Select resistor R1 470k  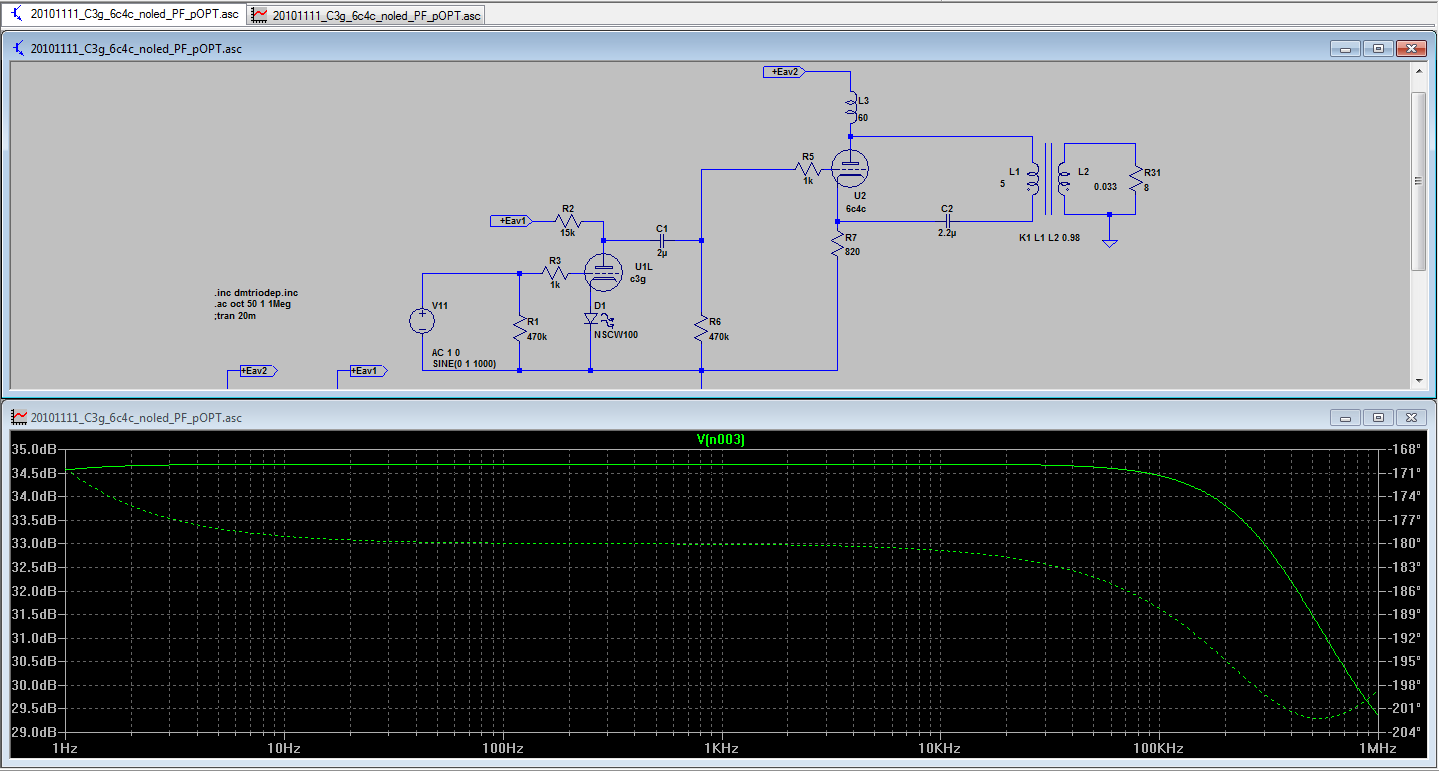[x=519, y=328]
